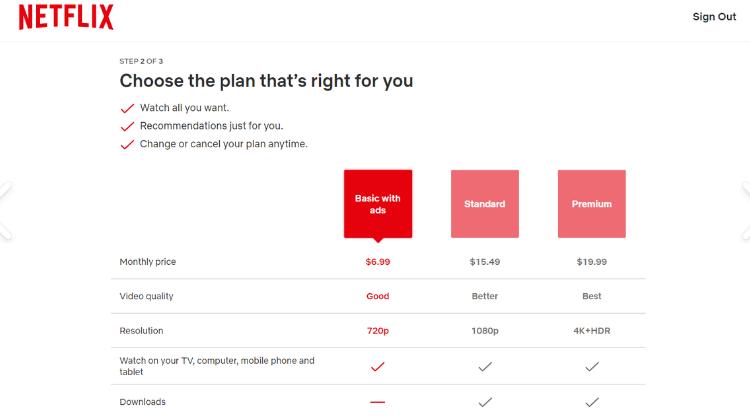Click the 720p resolution value

click(x=377, y=331)
